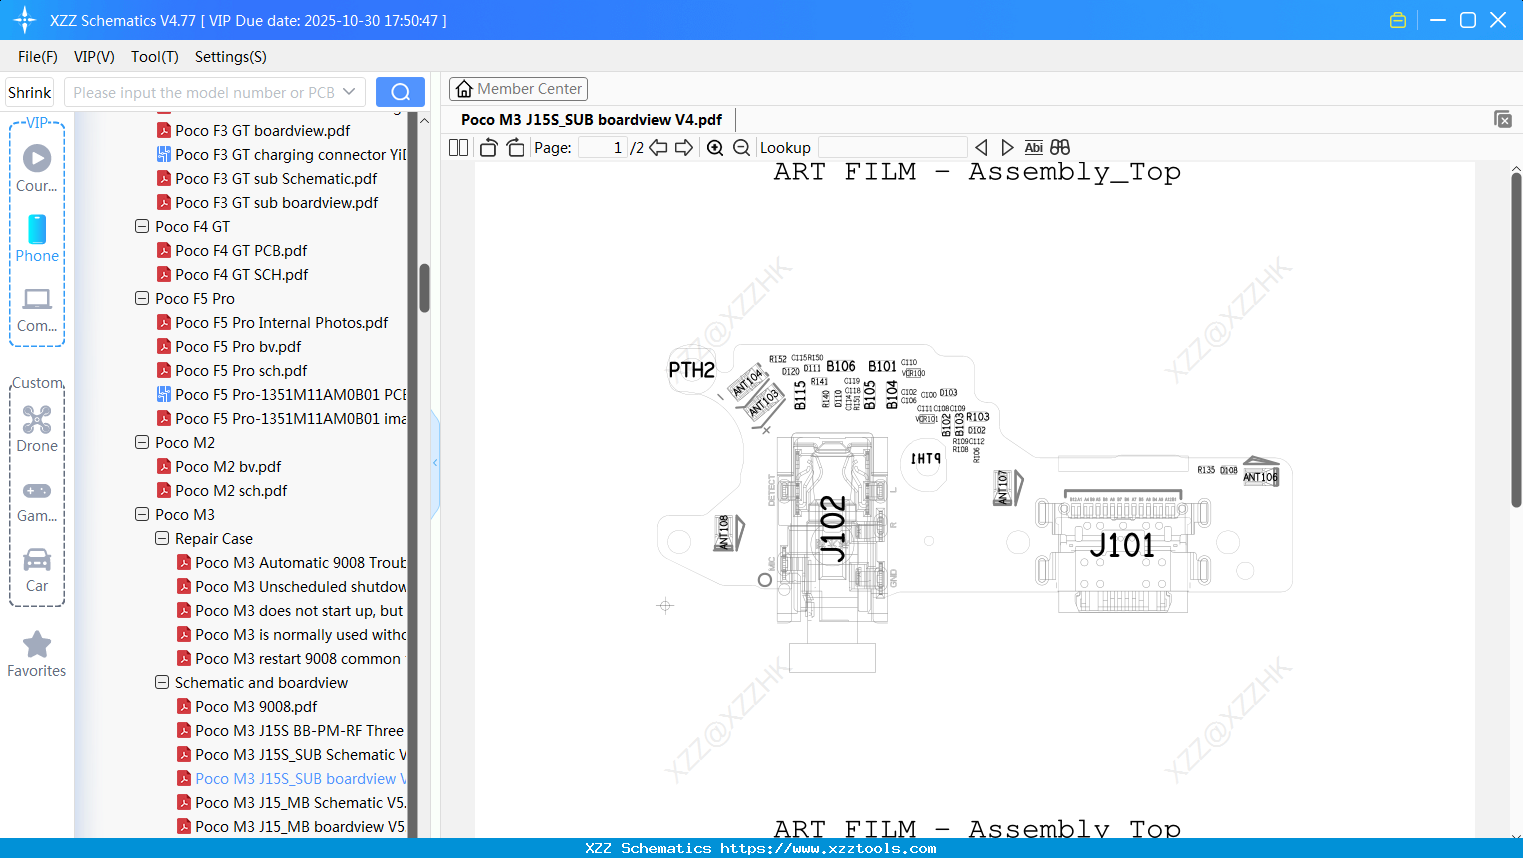Toggle the whole-word search binoculars option

point(1059,147)
